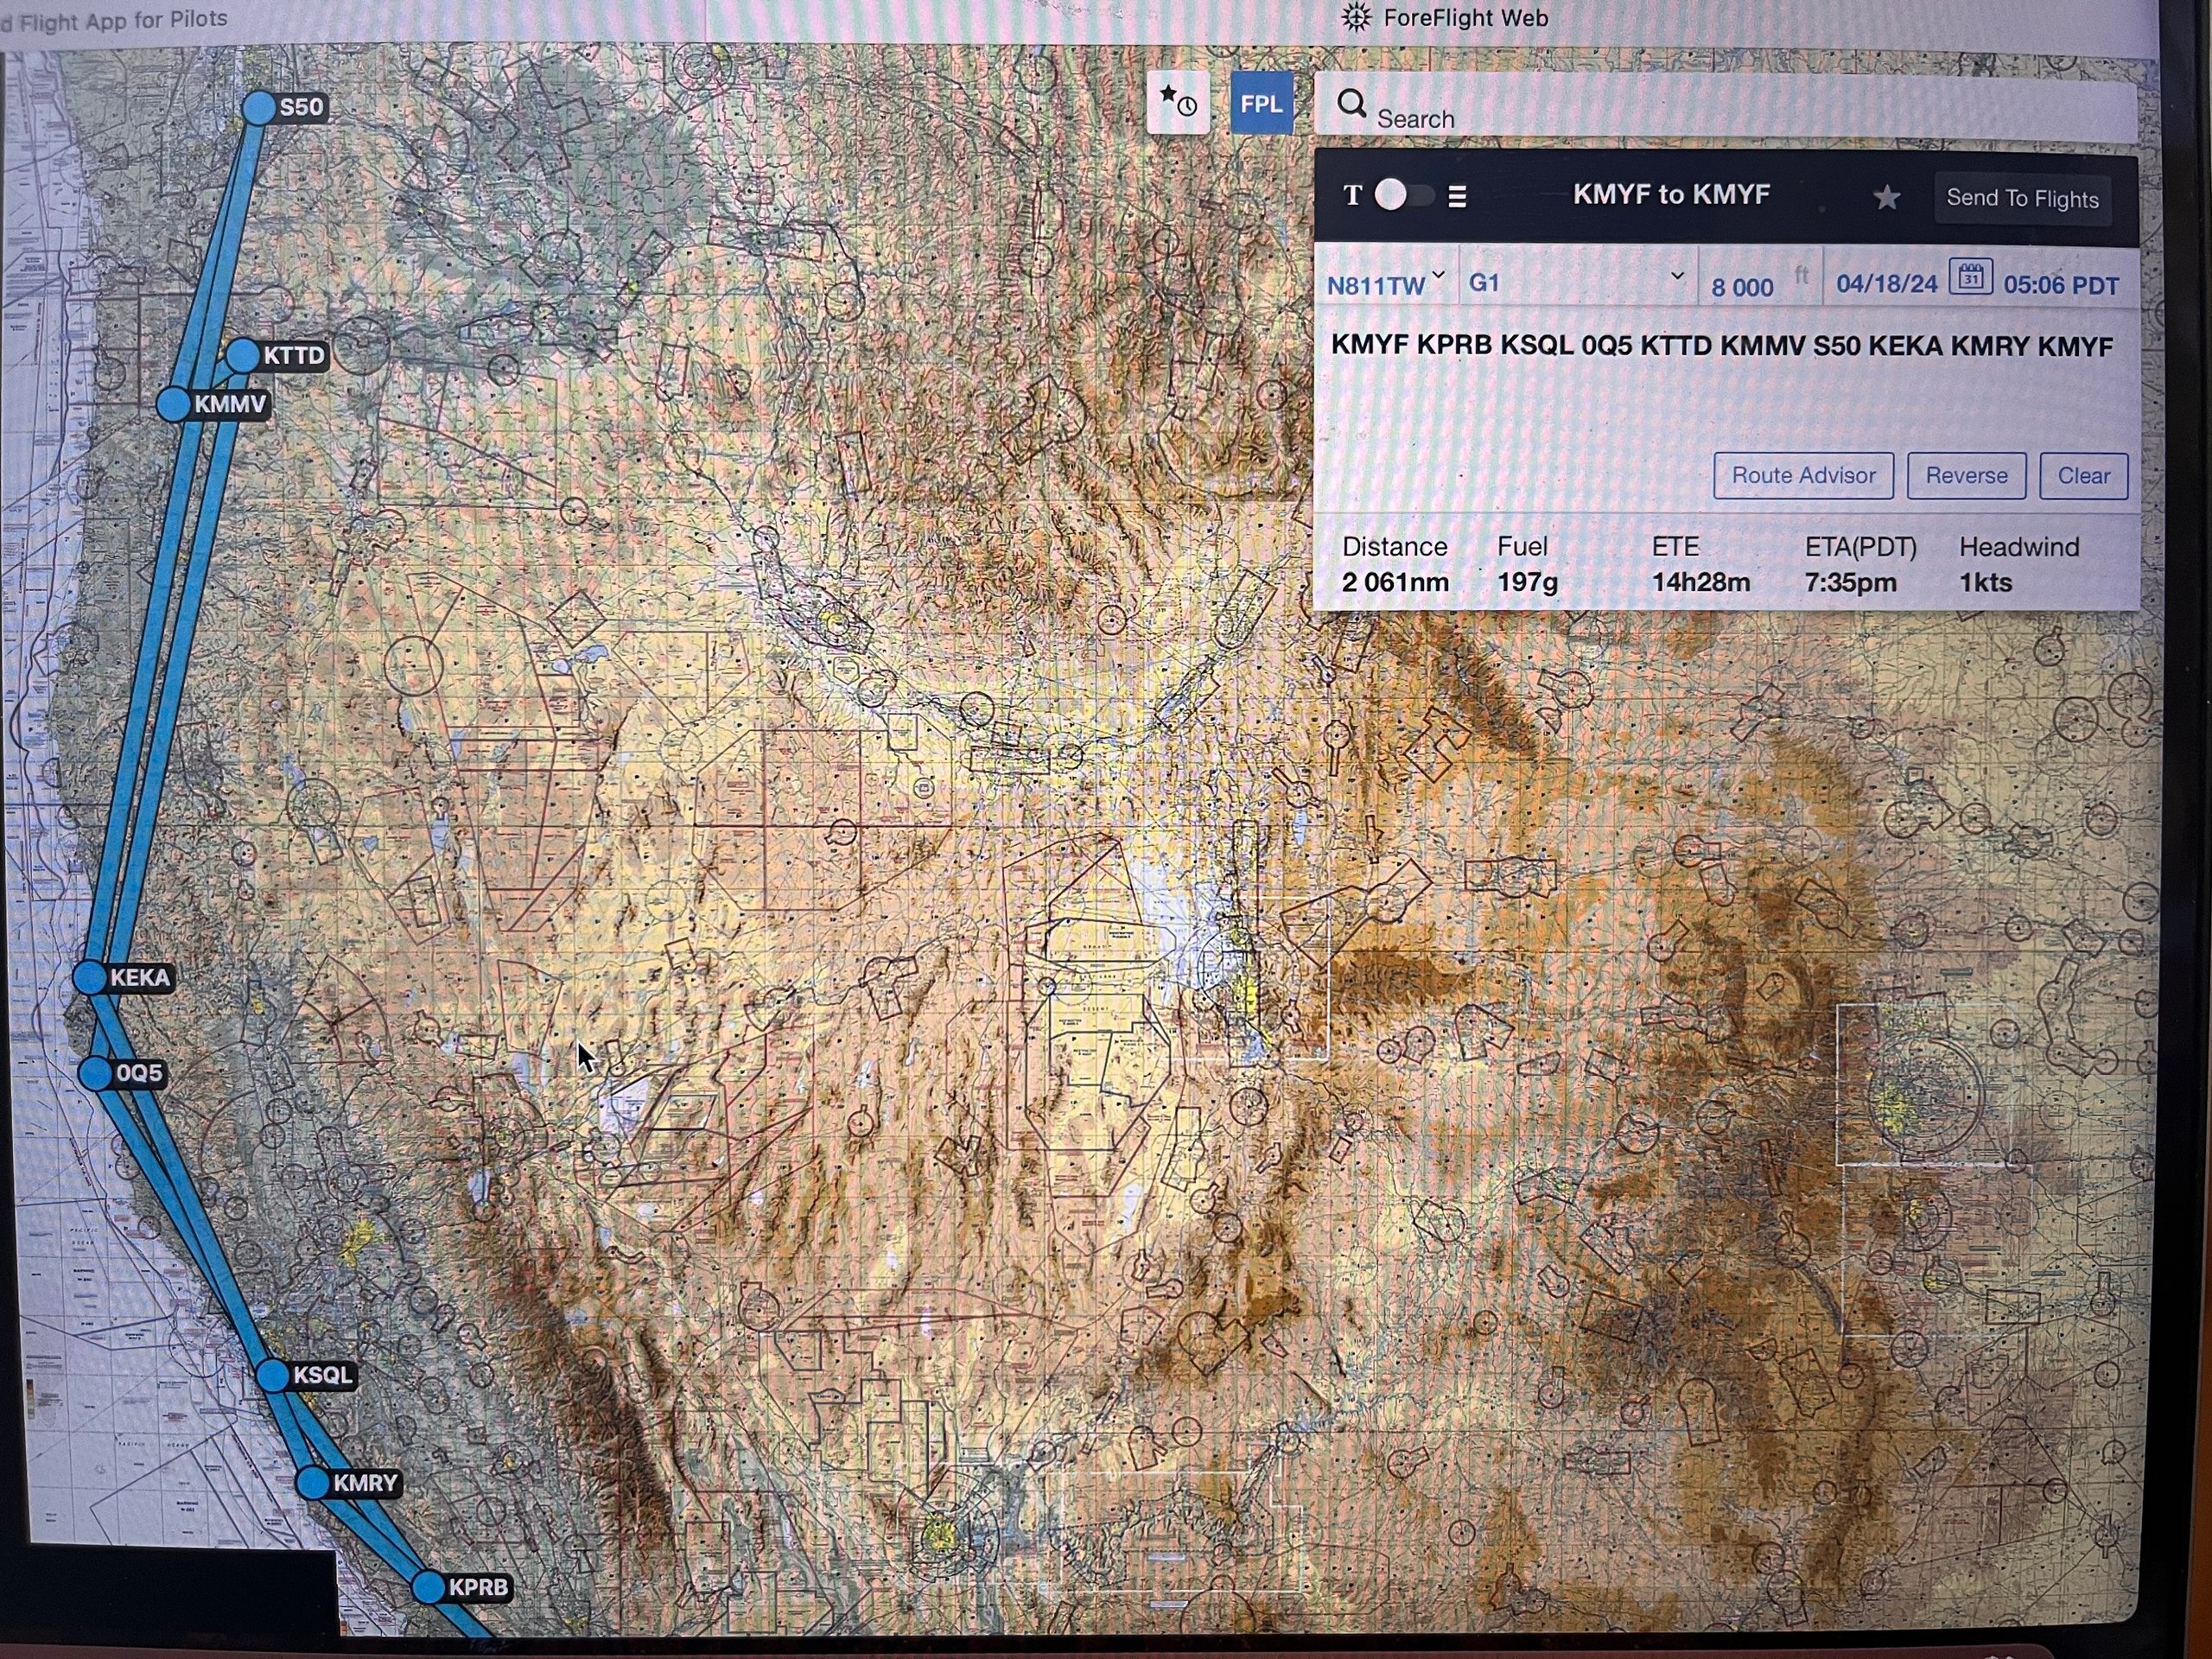The image size is (2212, 1659).
Task: Click the KPRB waypoint marker on map
Action: coord(429,1587)
